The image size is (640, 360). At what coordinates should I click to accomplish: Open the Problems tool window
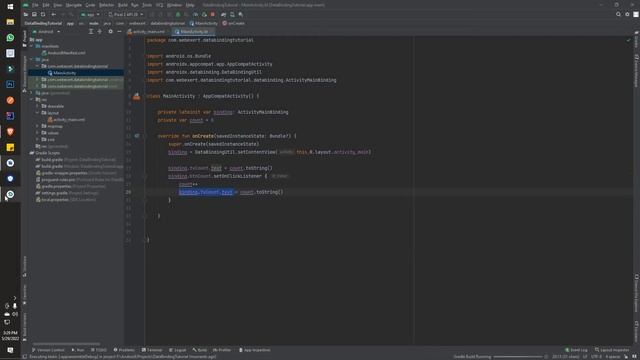(x=124, y=350)
